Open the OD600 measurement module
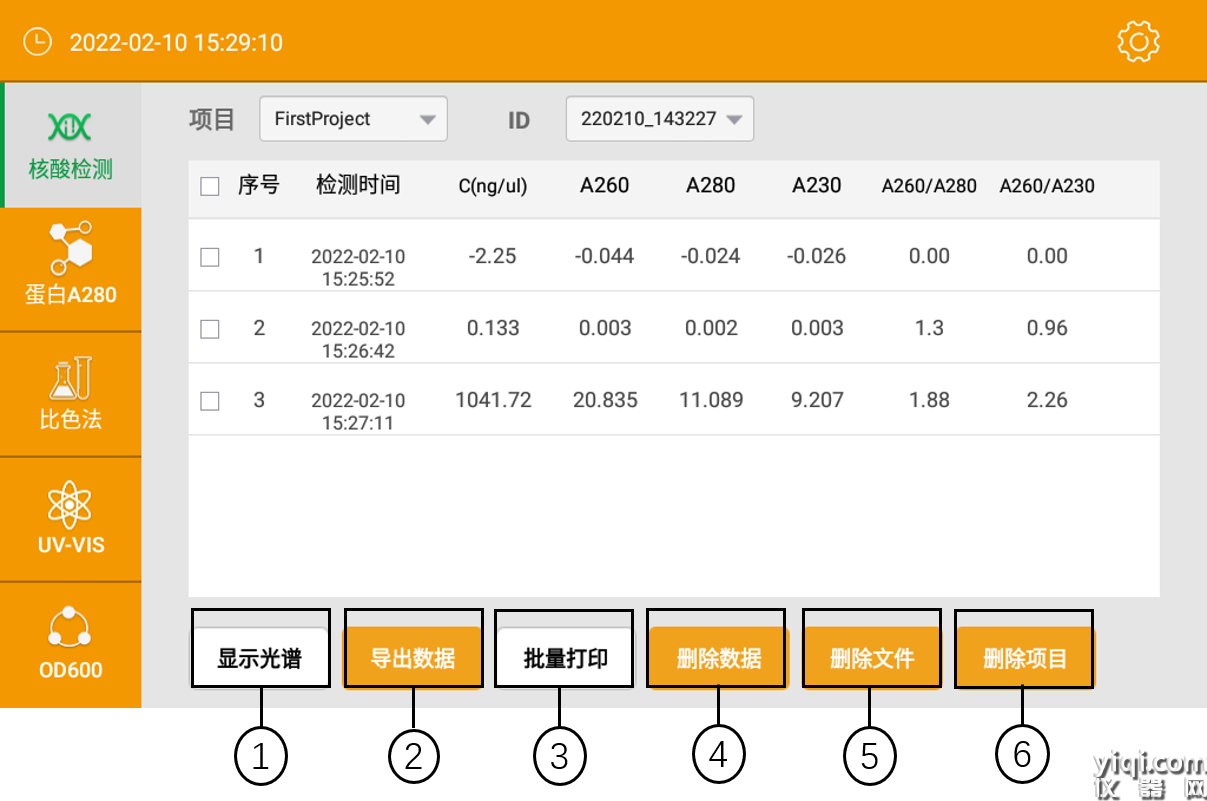The image size is (1207, 801). (x=71, y=645)
